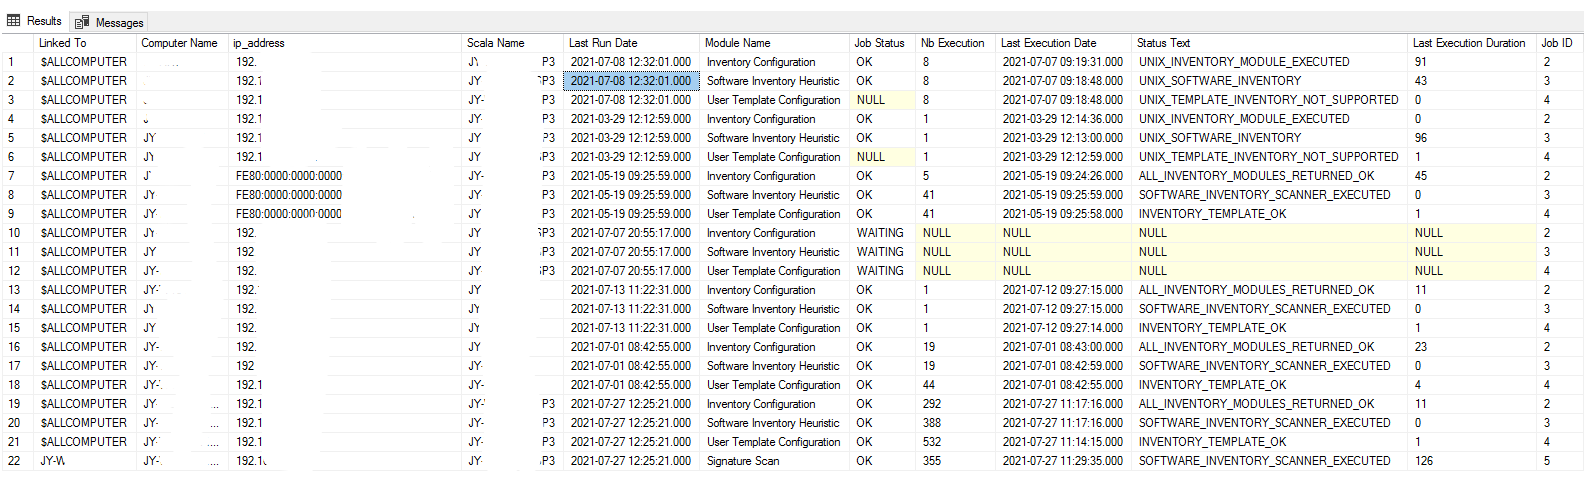
Task: Click the Computer Name column header
Action: tap(179, 43)
